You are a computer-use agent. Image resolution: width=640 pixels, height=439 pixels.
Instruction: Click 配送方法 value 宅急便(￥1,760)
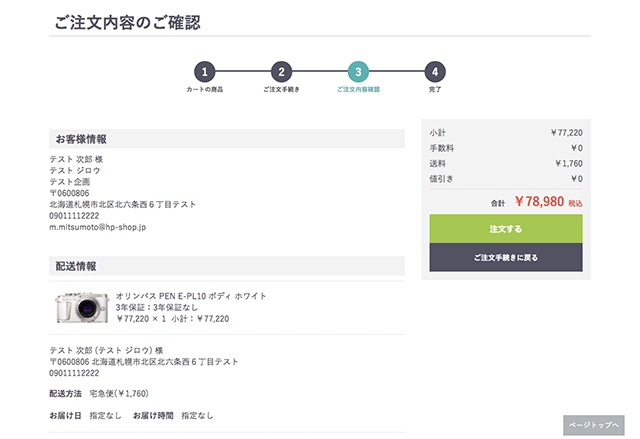119,394
